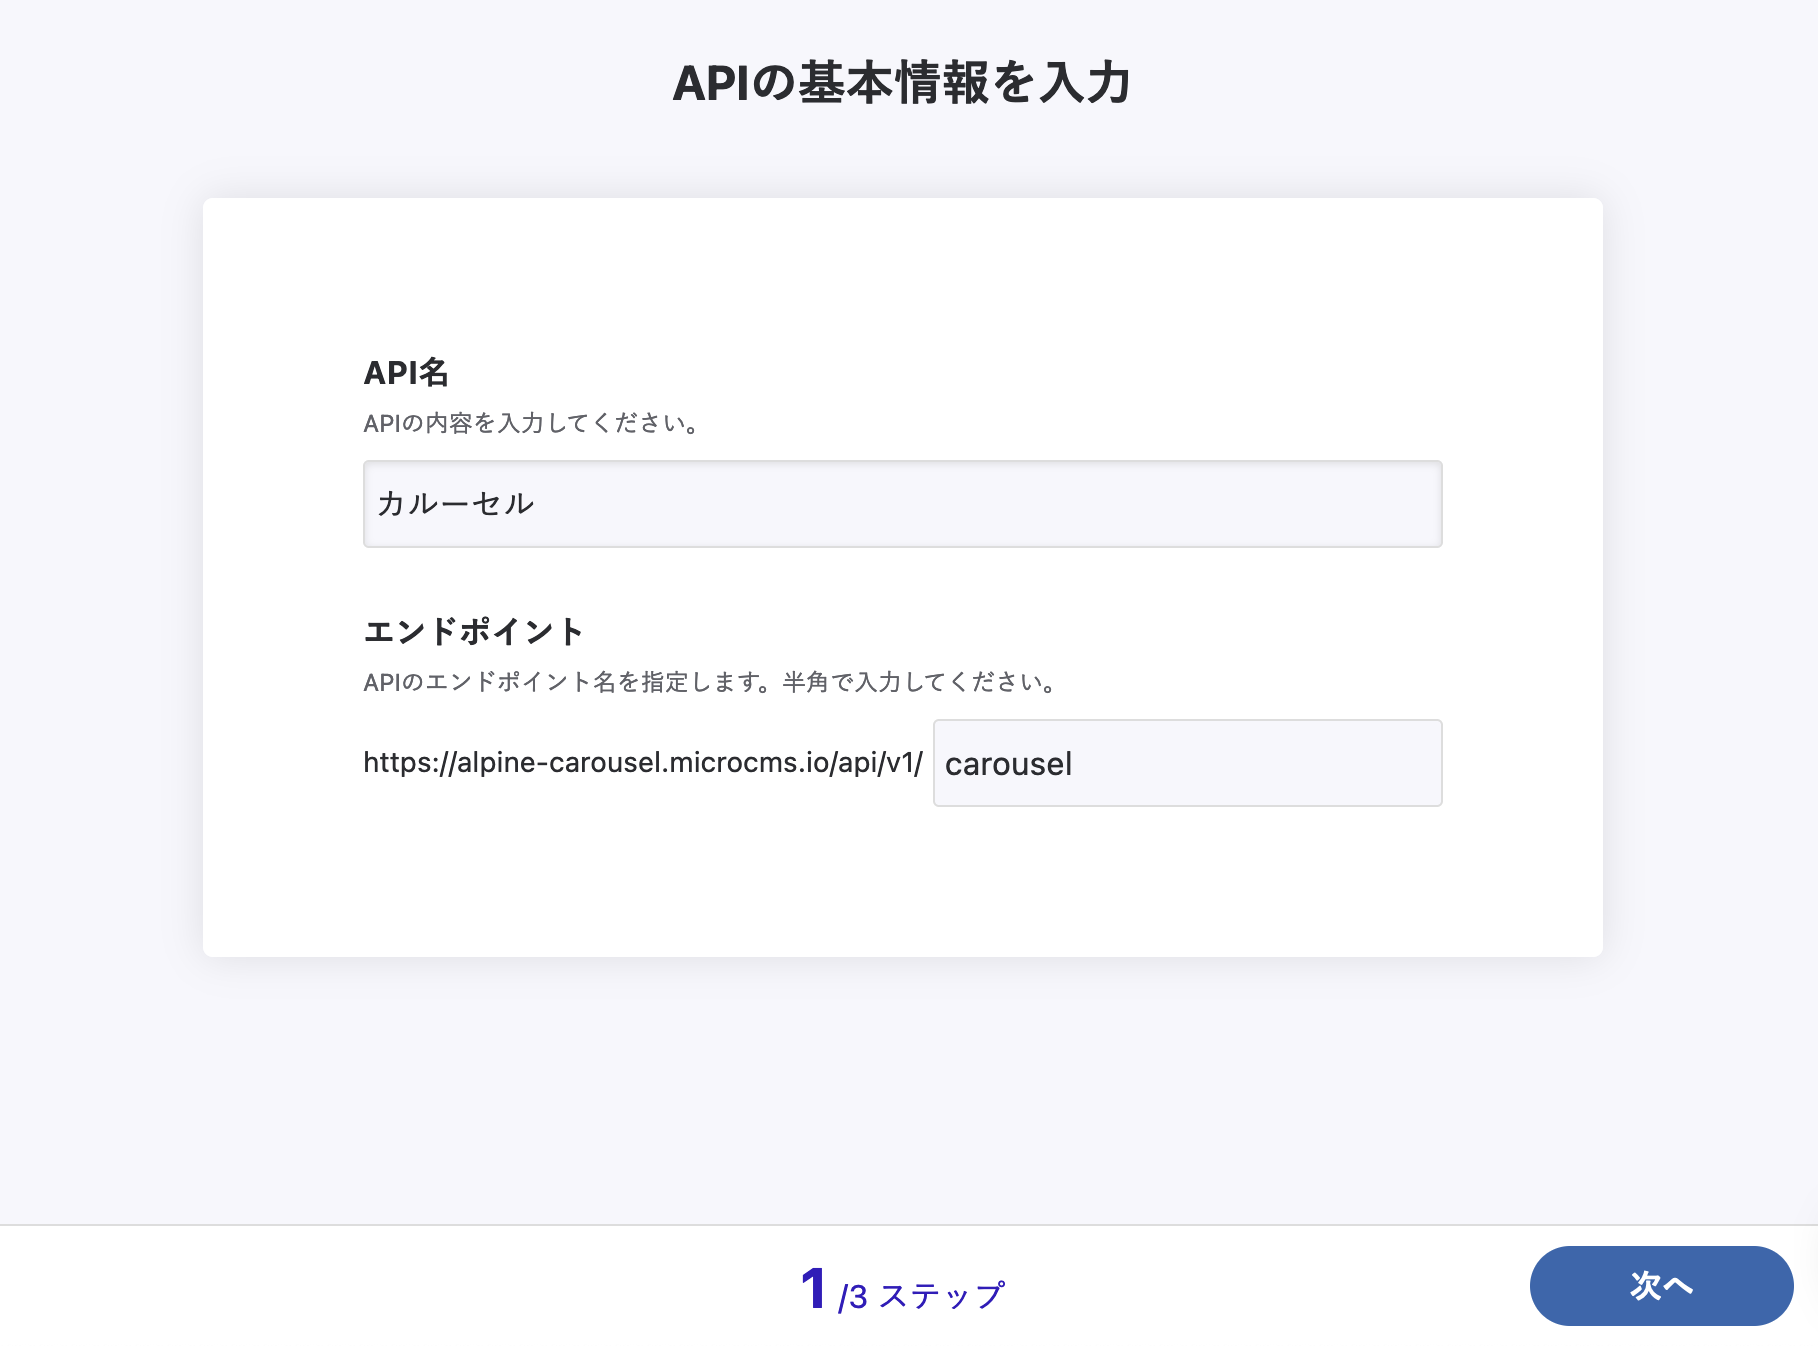Place cursor on the word carousel in endpoint field

pos(1008,764)
